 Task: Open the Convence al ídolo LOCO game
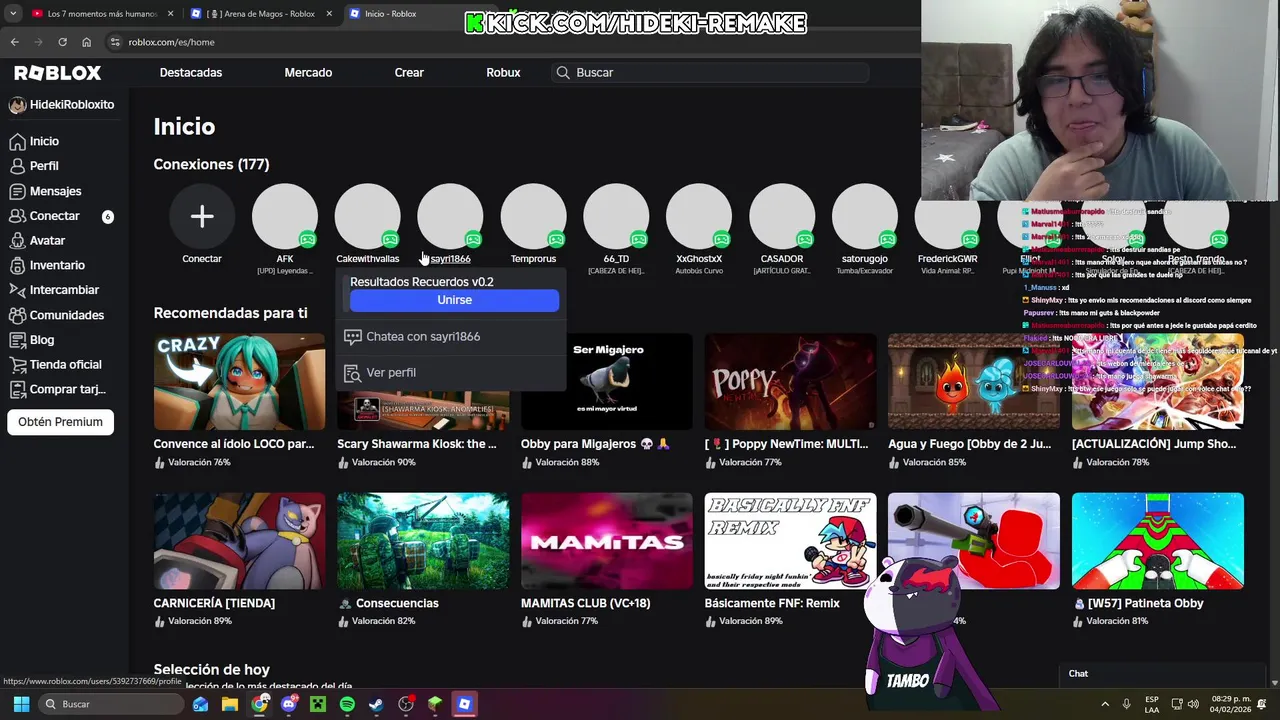point(239,382)
